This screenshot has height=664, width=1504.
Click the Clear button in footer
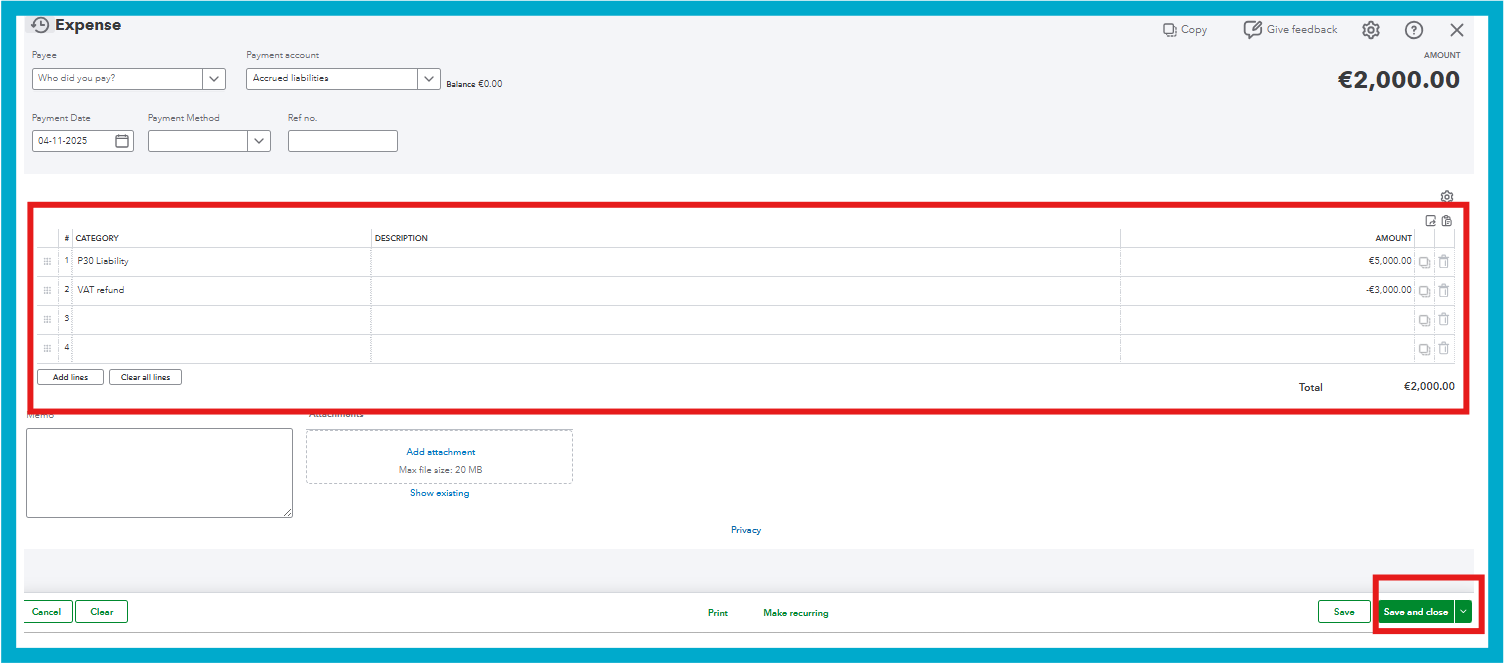click(x=102, y=612)
